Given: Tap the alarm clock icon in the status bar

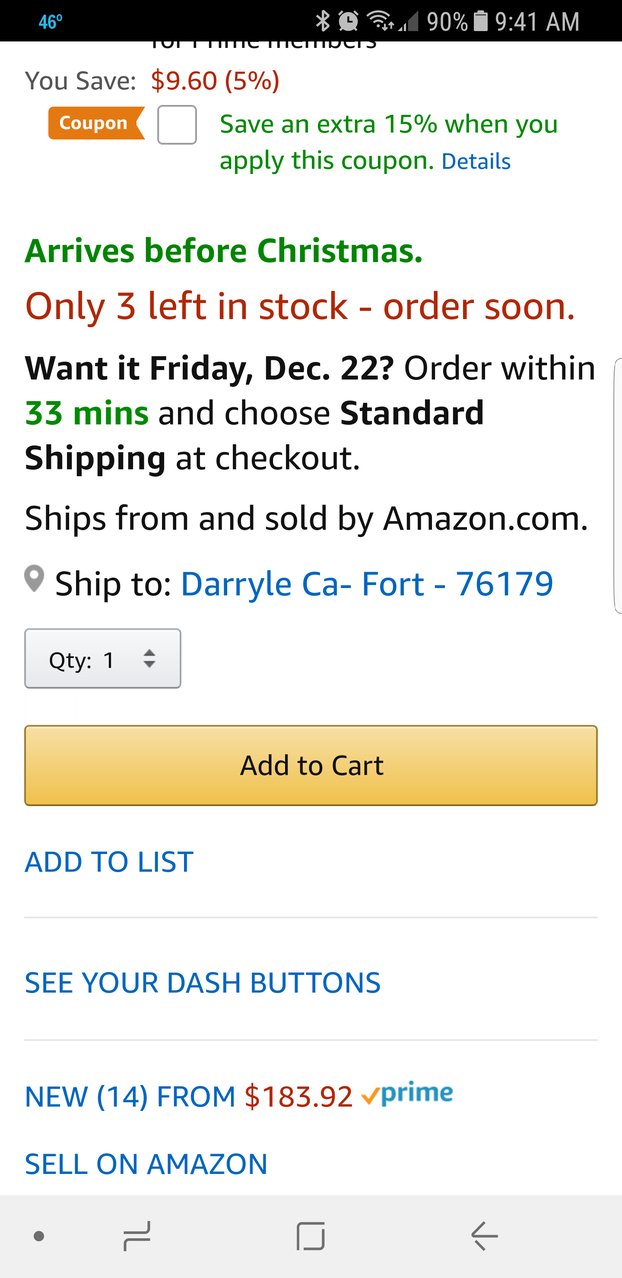Looking at the screenshot, I should coord(348,21).
